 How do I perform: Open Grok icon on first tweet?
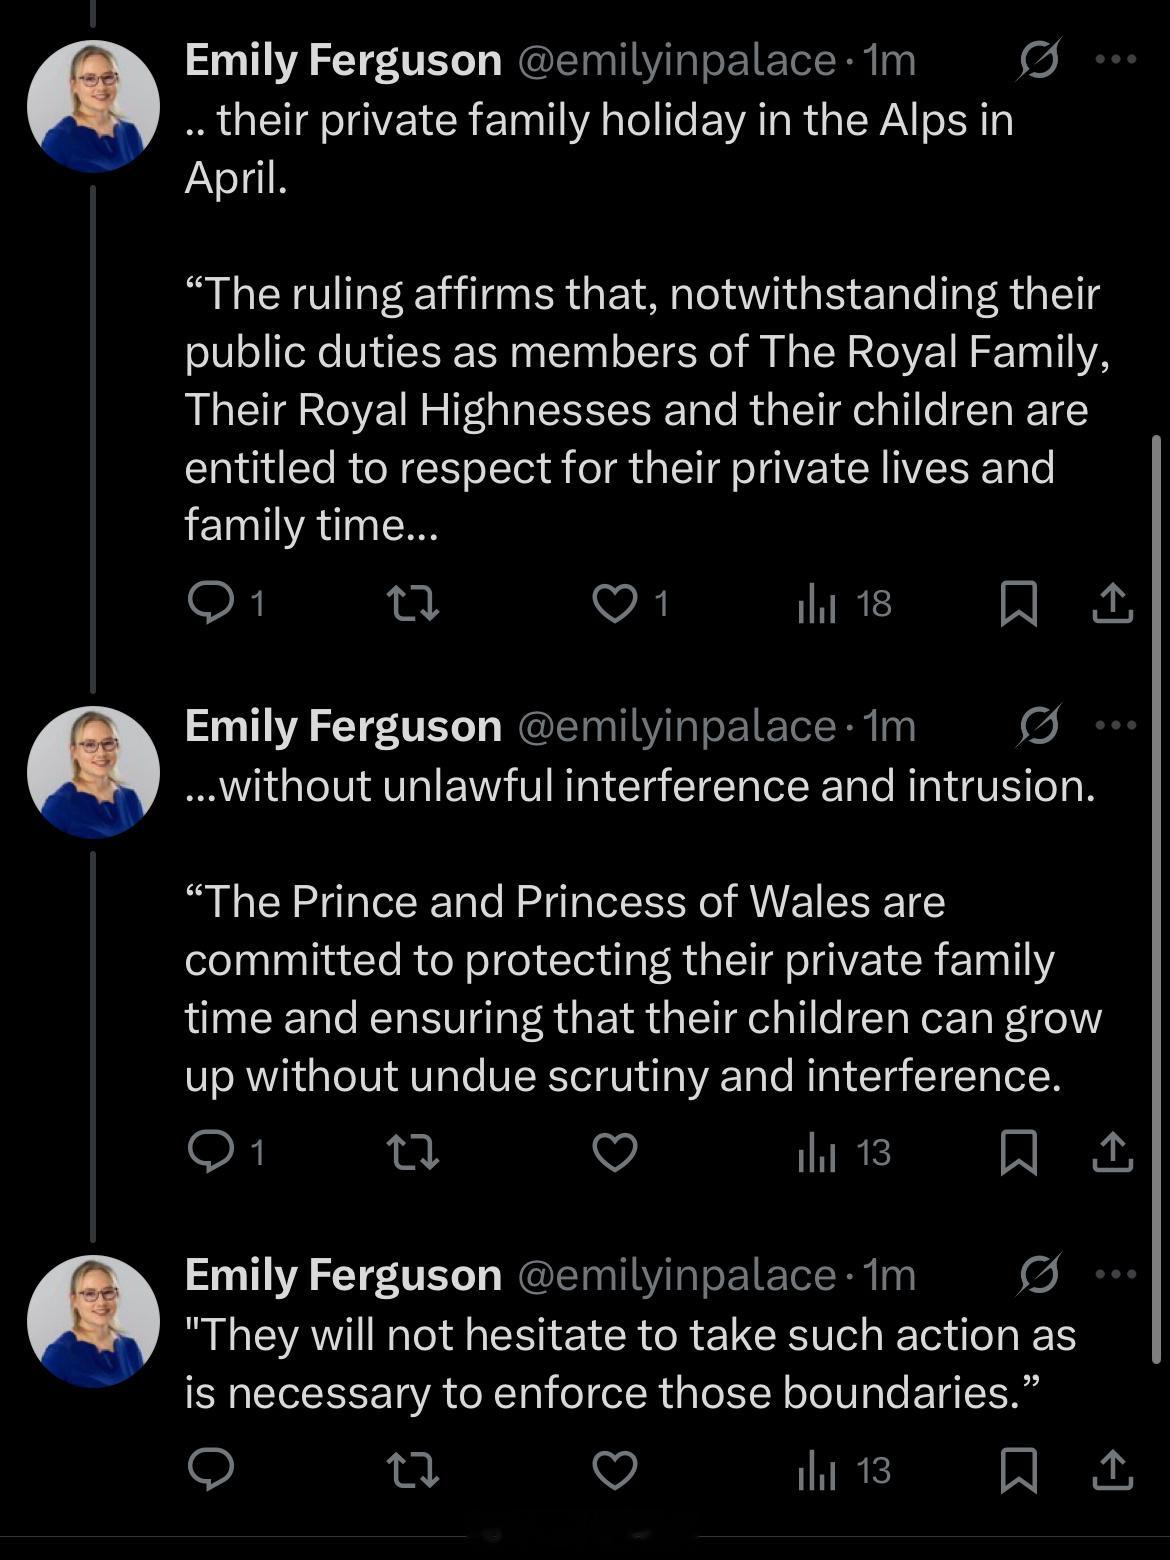pos(1038,62)
